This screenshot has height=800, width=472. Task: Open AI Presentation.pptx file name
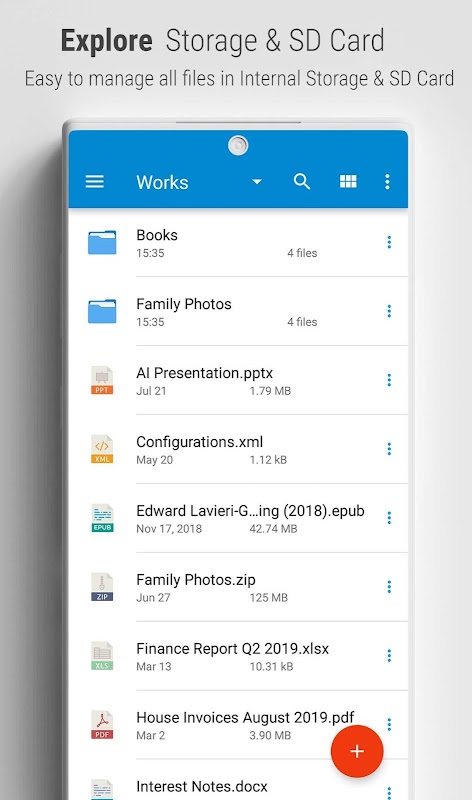[x=205, y=373]
